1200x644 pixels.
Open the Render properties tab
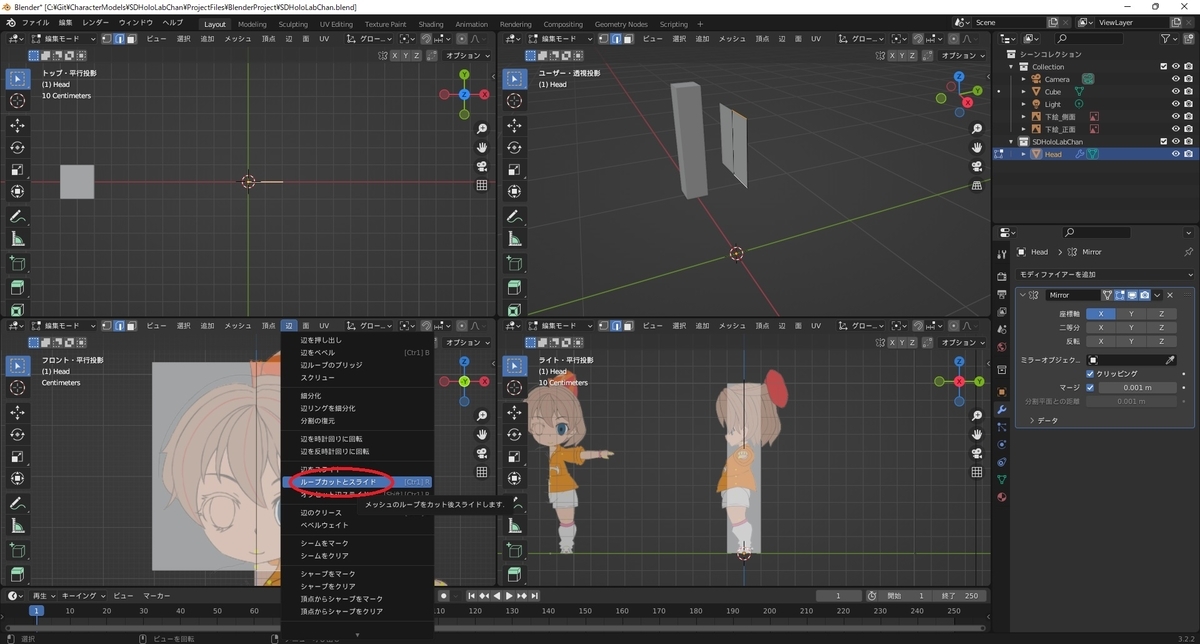pos(1001,276)
